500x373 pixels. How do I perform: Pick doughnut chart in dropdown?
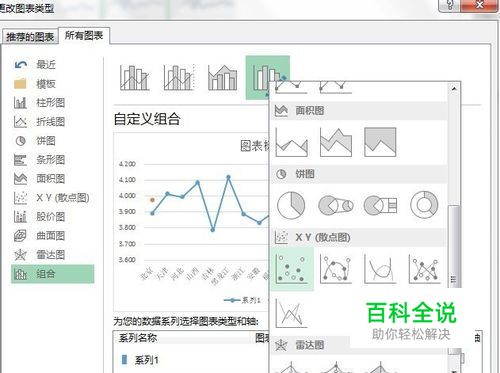[424, 205]
